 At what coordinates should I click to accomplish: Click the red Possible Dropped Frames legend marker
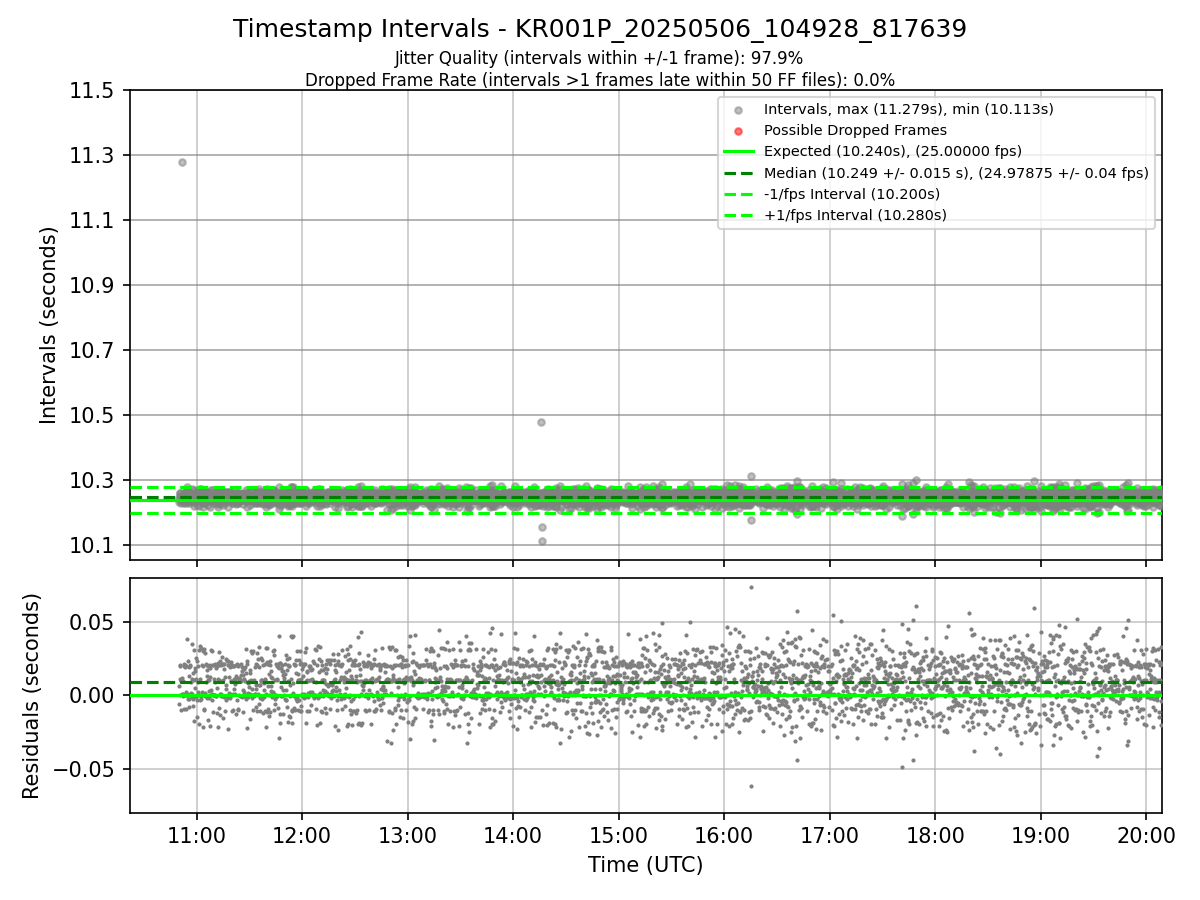tap(738, 131)
